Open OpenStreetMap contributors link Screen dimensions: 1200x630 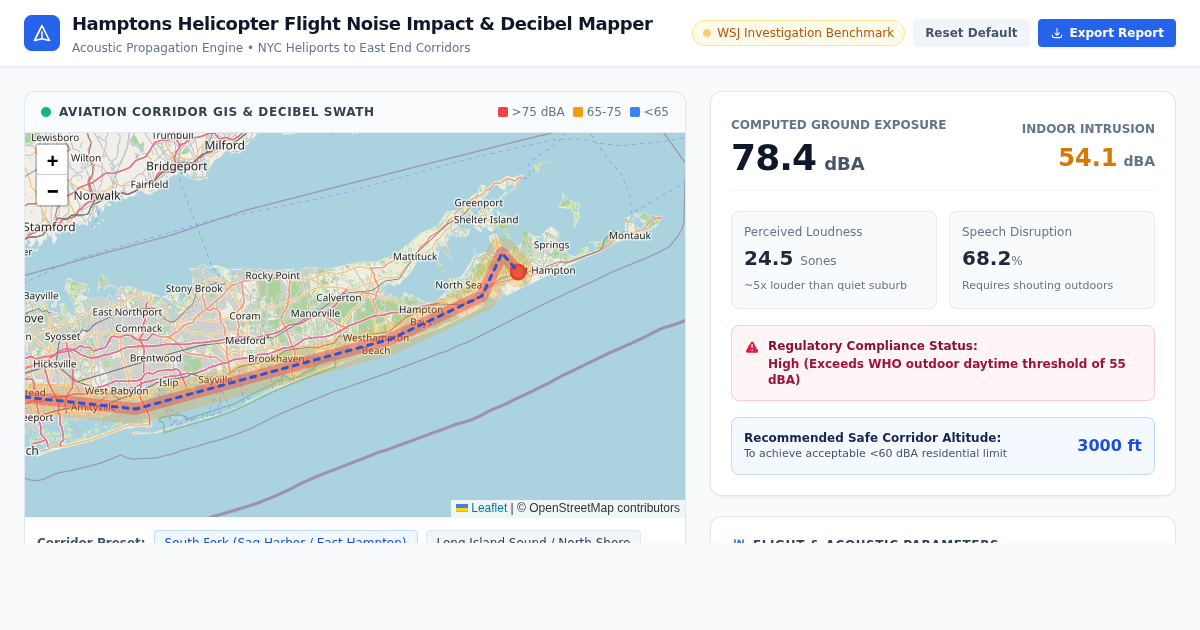(598, 508)
